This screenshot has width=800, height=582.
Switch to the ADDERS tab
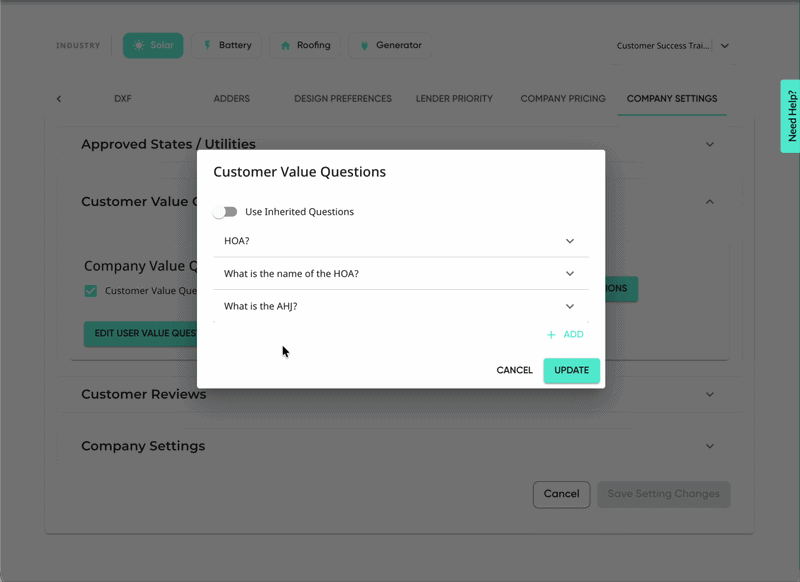(232, 98)
